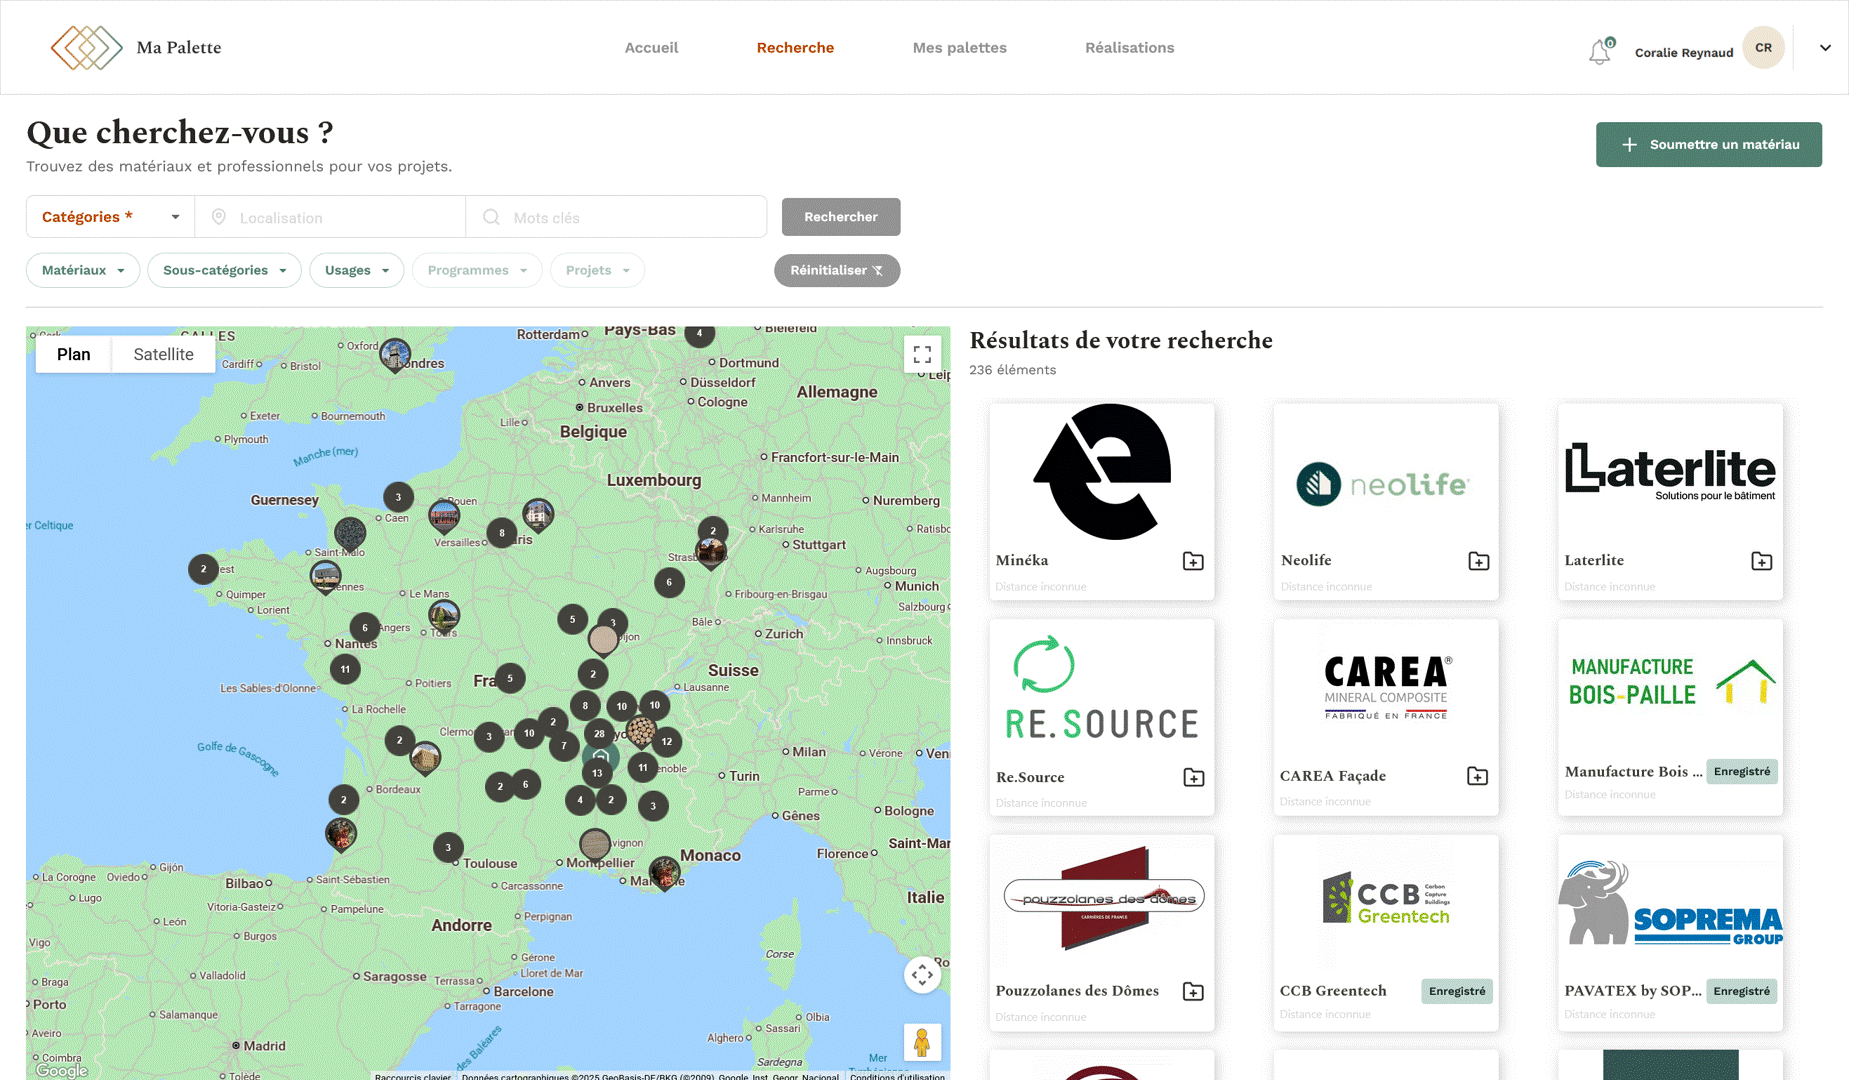Open the Réalisations tab
Screen dimensions: 1849x1080
(1129, 47)
